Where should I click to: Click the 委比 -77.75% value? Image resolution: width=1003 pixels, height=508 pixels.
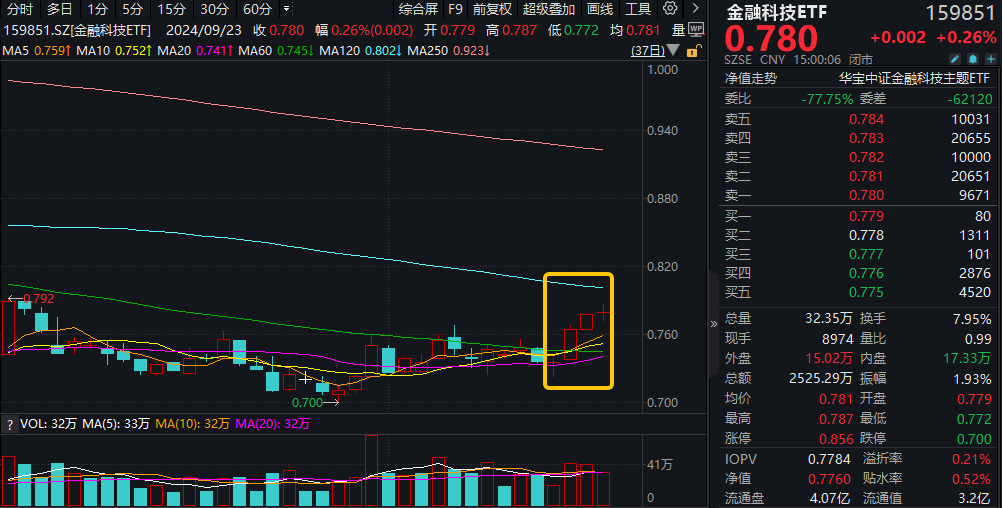tap(827, 99)
